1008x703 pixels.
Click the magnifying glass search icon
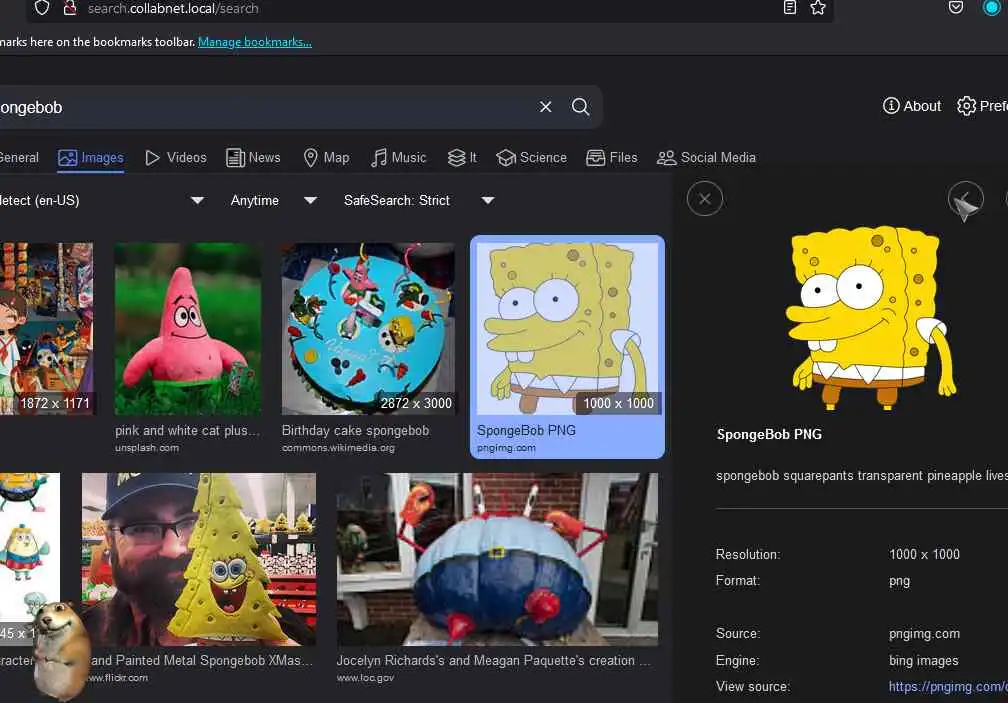coord(580,107)
